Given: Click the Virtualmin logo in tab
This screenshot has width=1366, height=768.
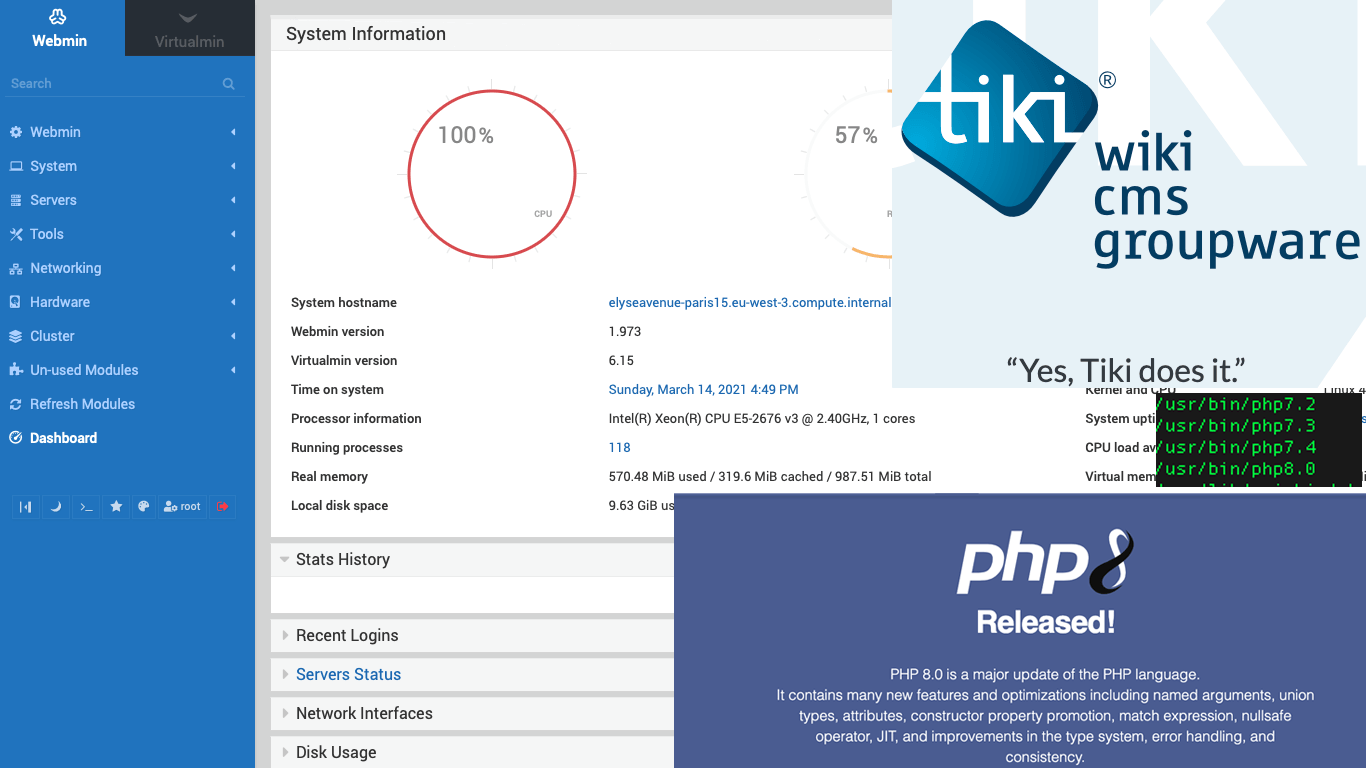Looking at the screenshot, I should [188, 18].
